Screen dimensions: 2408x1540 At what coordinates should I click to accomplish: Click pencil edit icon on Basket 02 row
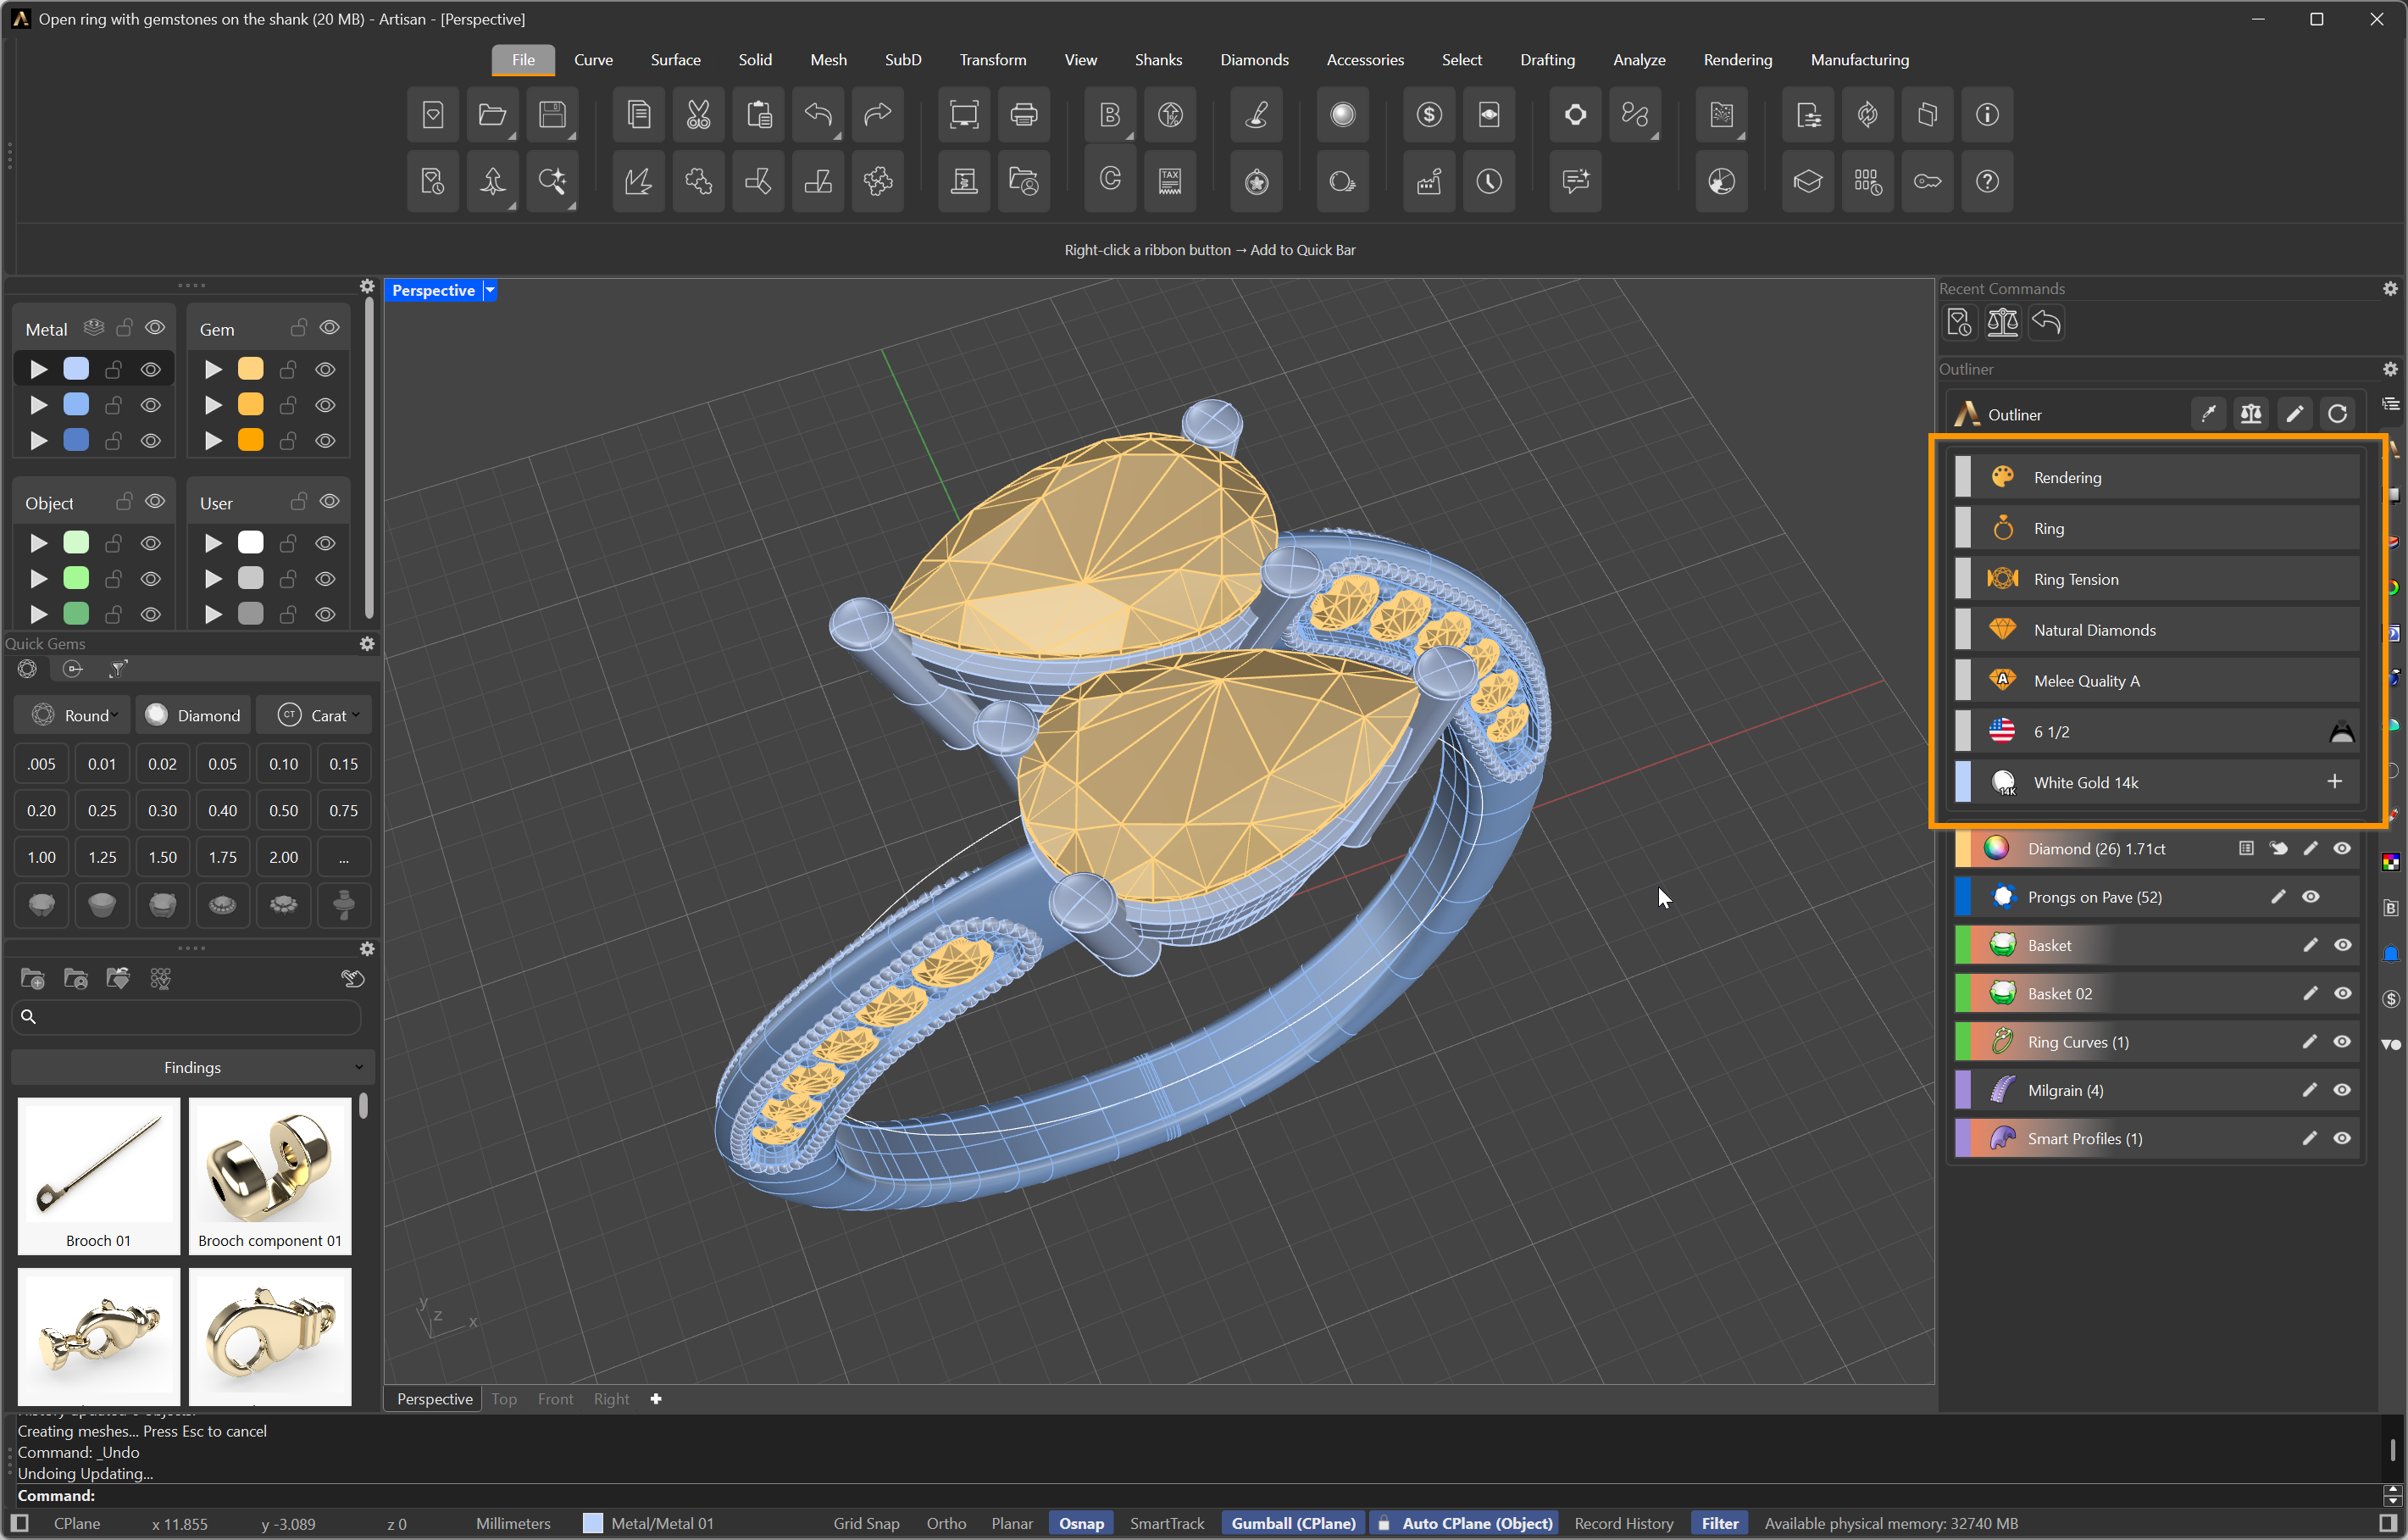tap(2310, 994)
